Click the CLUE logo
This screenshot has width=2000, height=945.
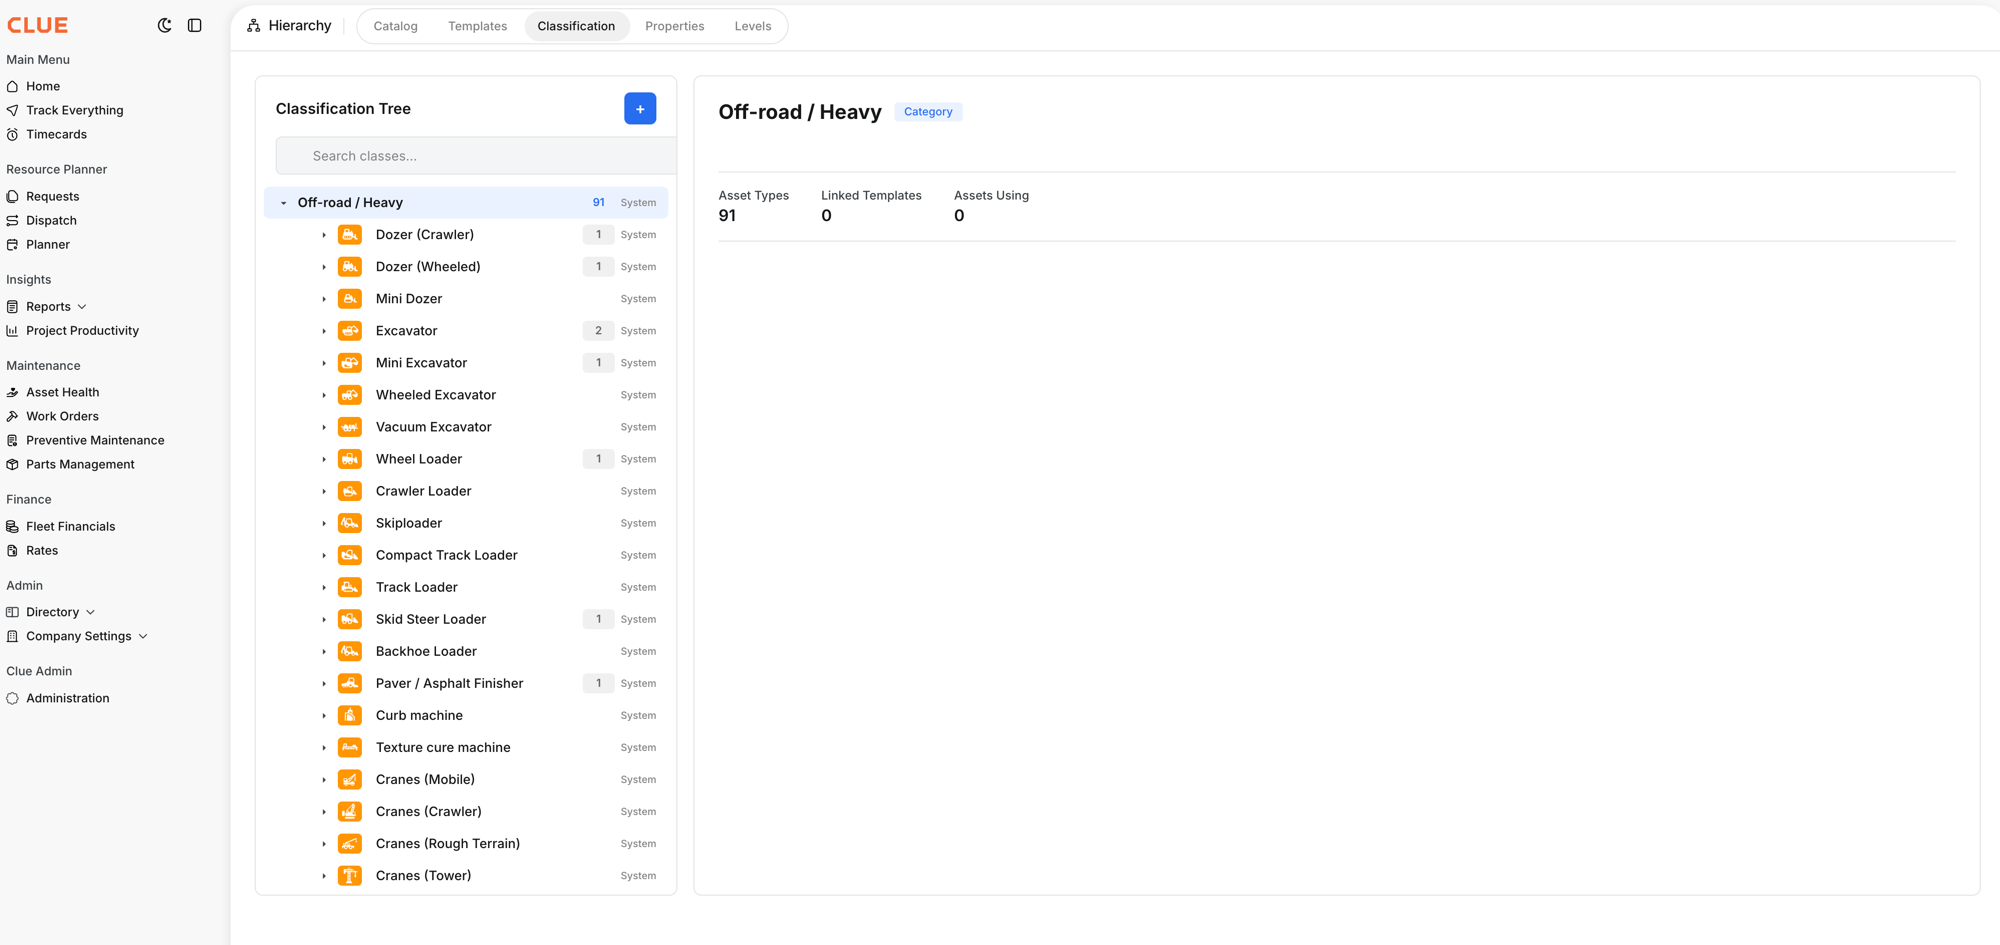[38, 25]
